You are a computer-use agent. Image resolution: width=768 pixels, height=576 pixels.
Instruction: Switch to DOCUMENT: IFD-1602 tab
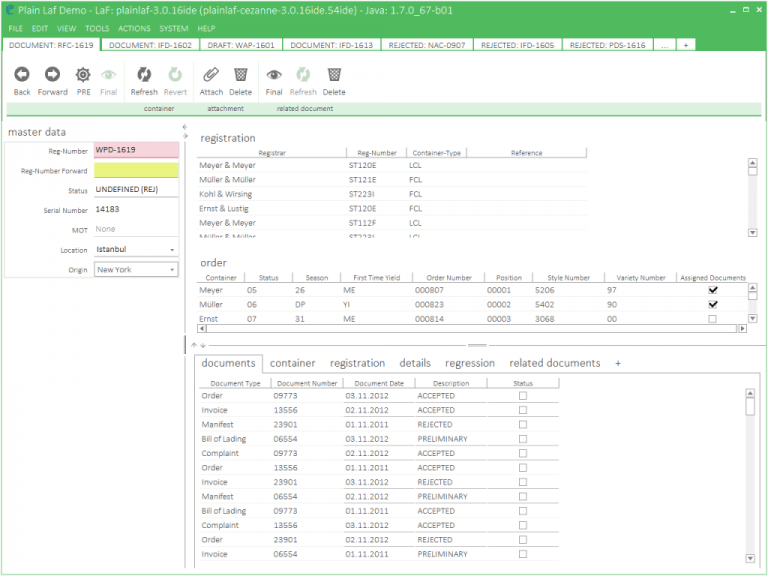(x=150, y=45)
